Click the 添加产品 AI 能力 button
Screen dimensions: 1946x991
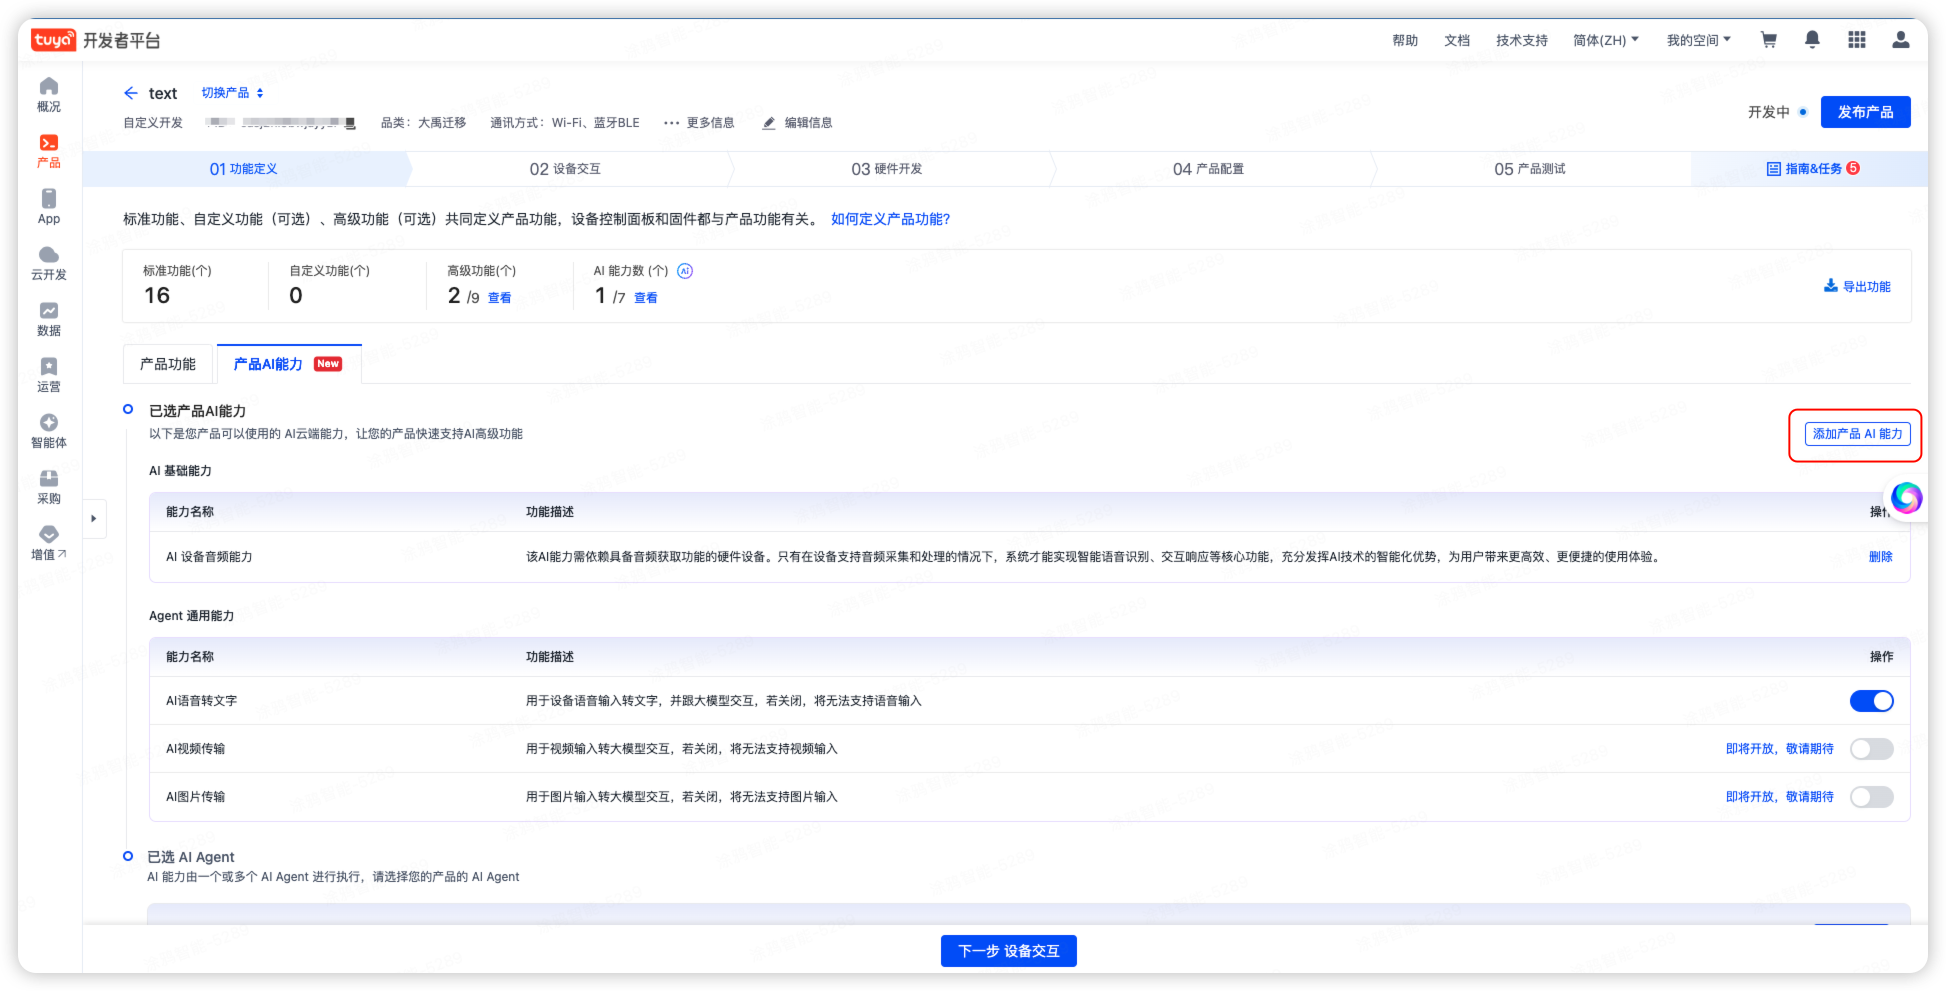click(x=1857, y=434)
